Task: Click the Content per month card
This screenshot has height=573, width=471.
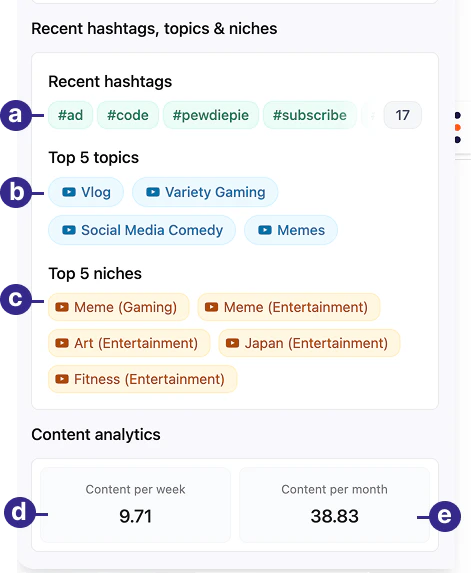Action: pos(334,505)
